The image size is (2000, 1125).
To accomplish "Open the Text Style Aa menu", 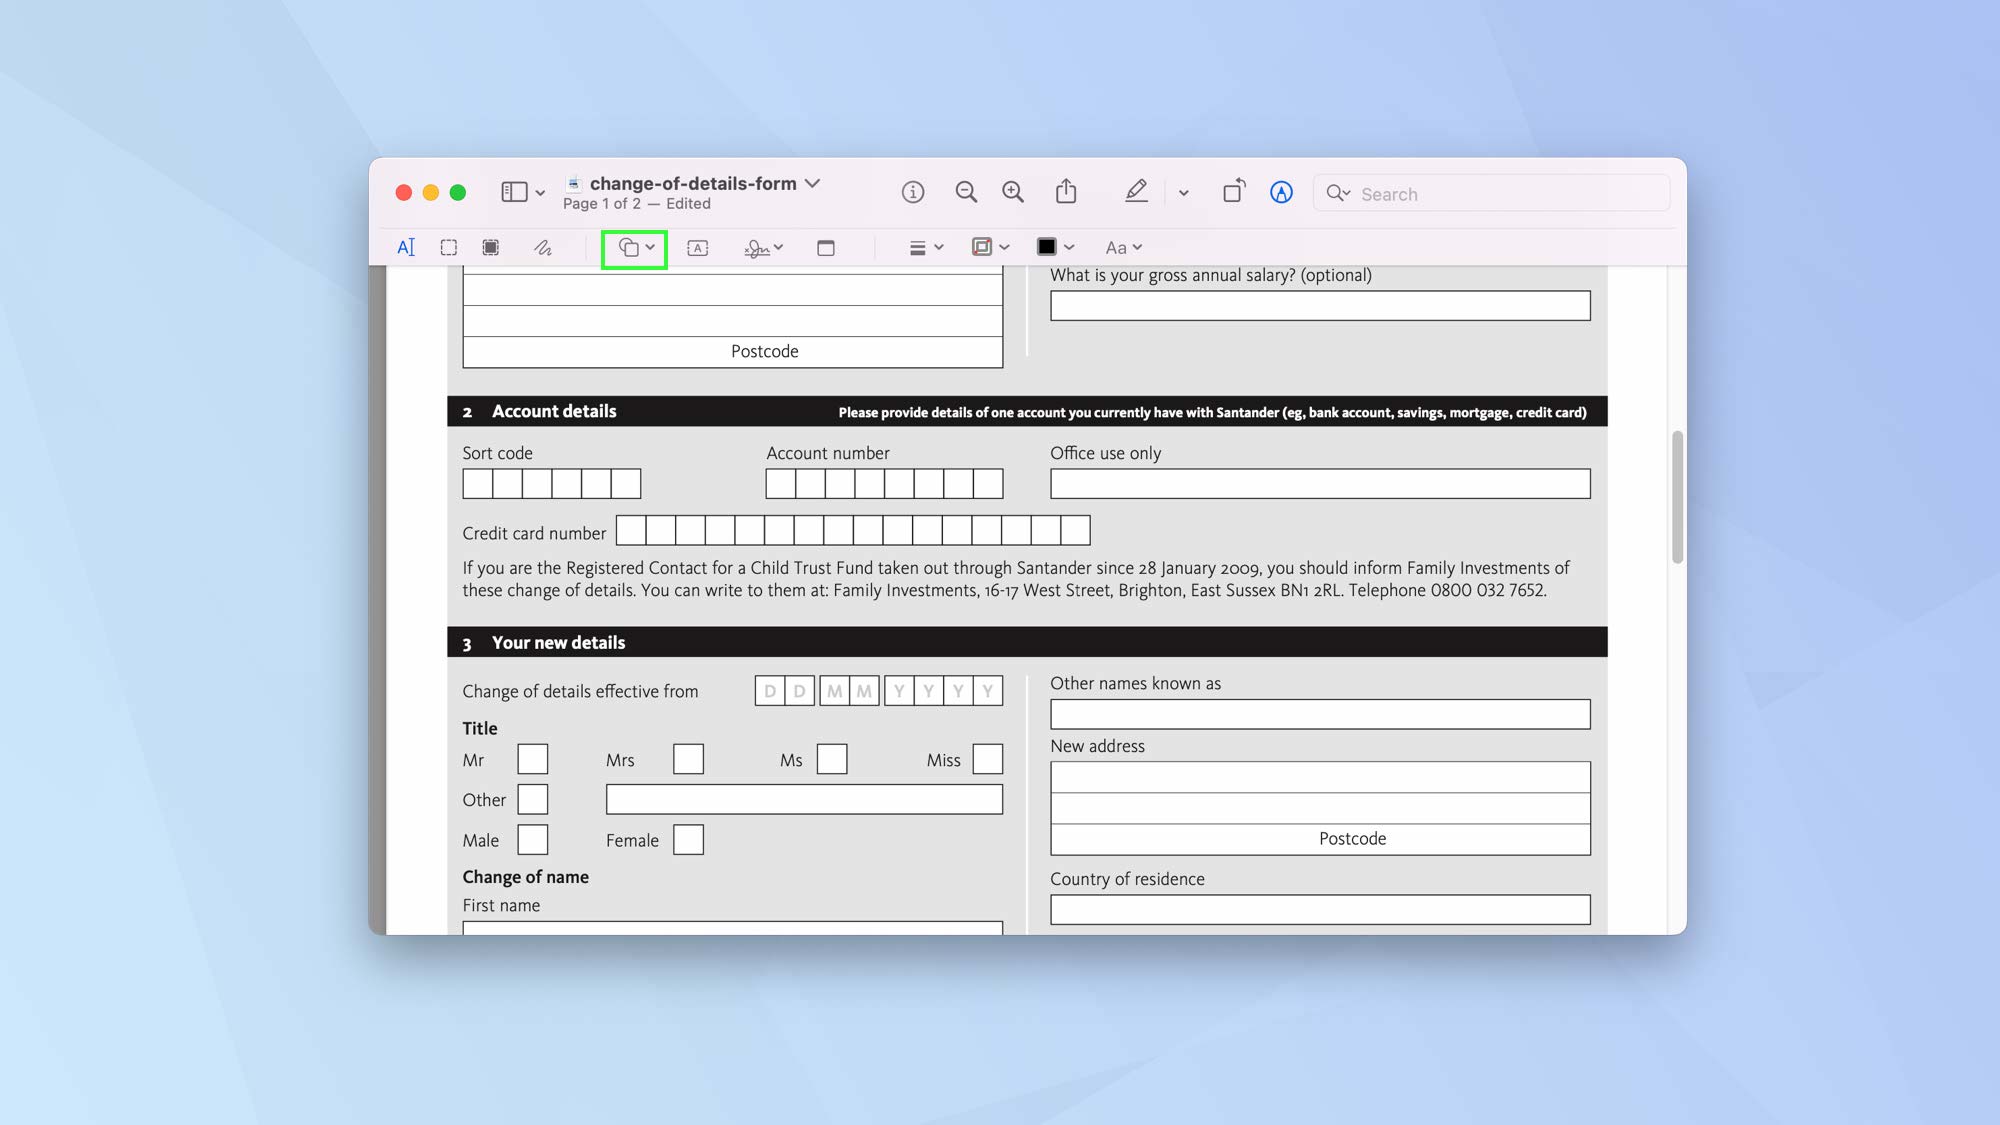I will point(1122,247).
